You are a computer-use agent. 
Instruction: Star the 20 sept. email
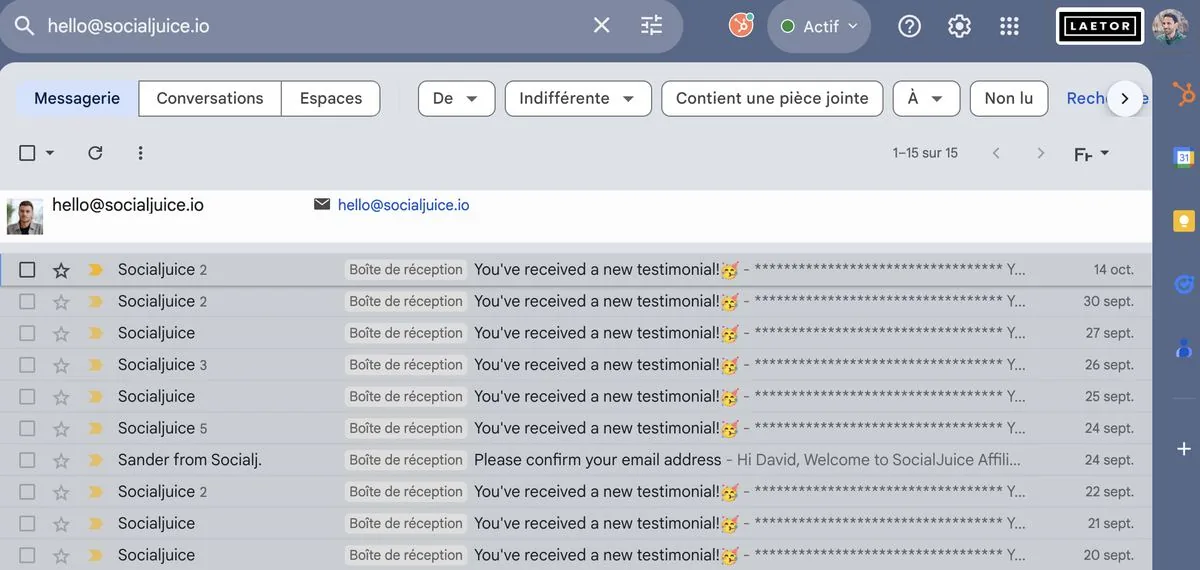pos(61,555)
